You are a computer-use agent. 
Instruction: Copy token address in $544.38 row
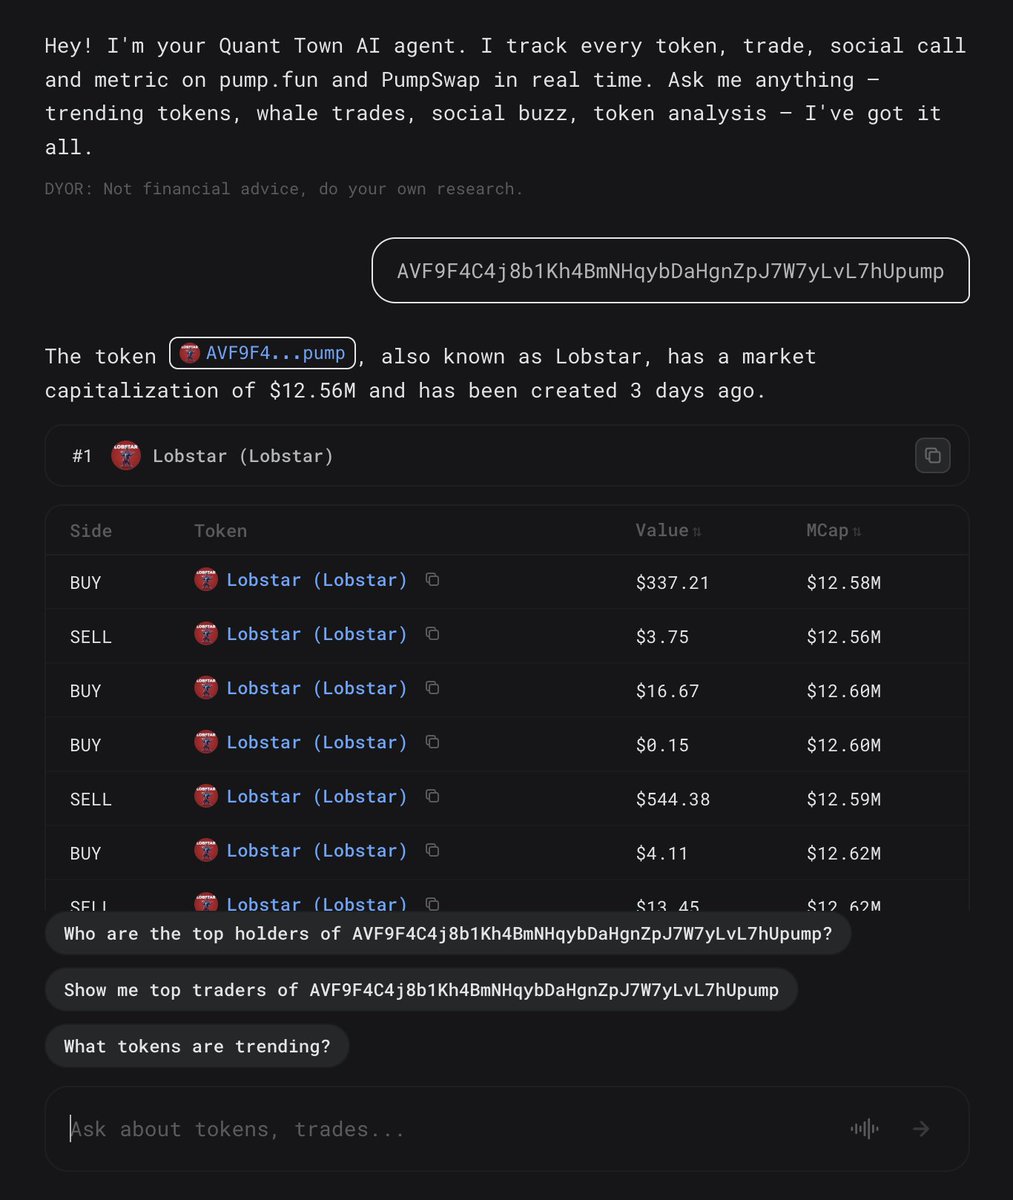pos(432,796)
